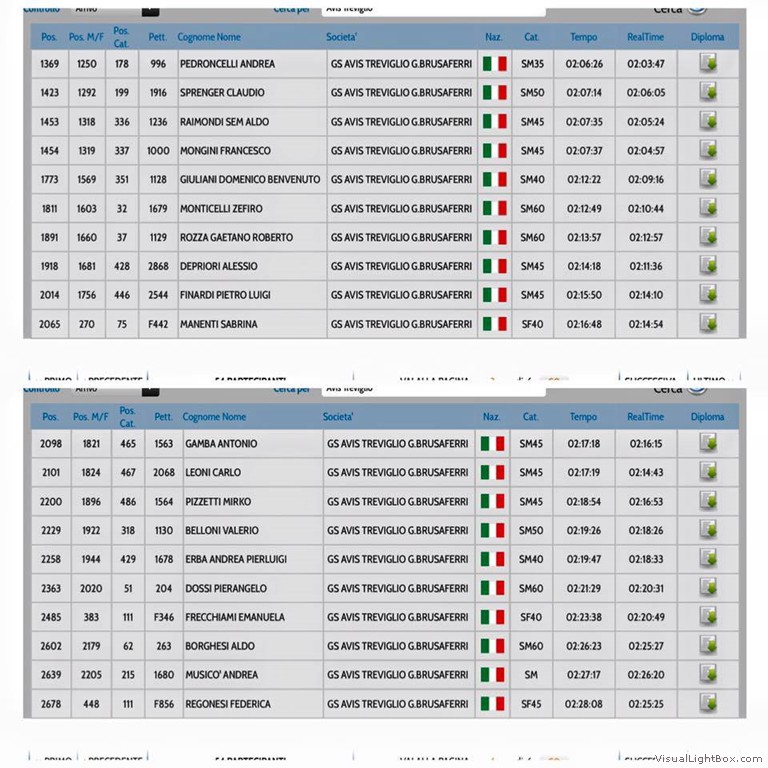Click Italian flag in MANENTI SABRINA row

point(495,324)
